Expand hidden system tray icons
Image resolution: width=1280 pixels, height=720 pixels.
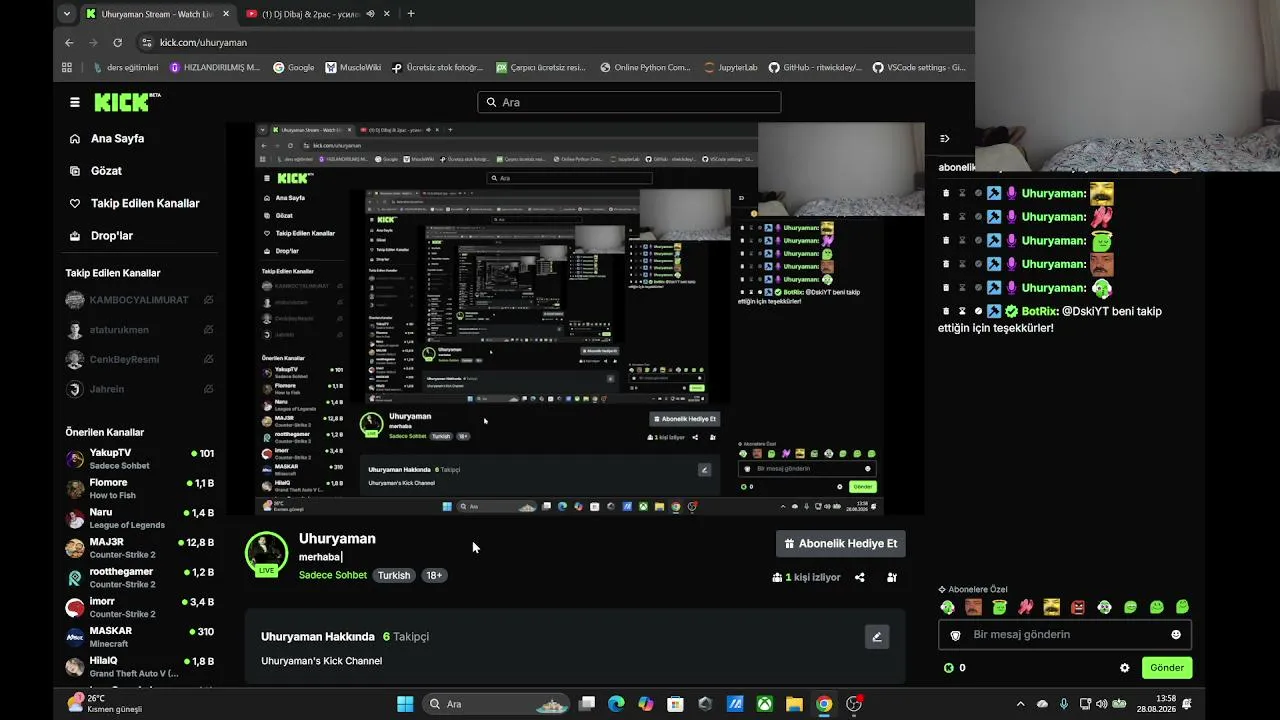point(1020,704)
